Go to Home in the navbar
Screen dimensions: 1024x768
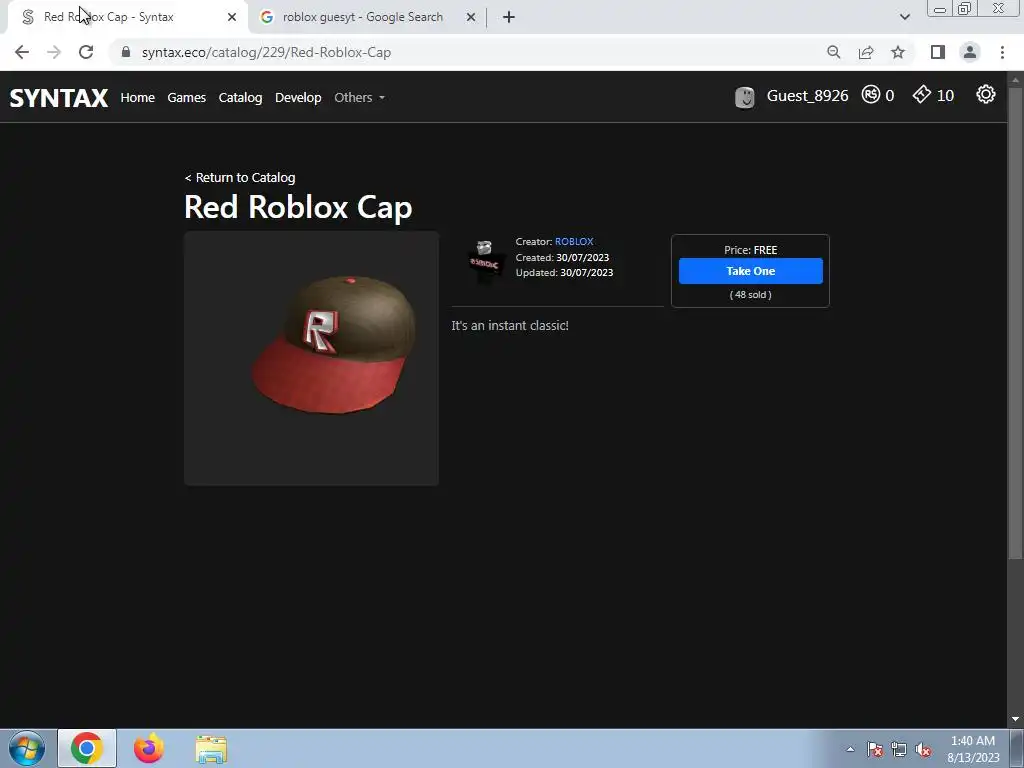137,97
